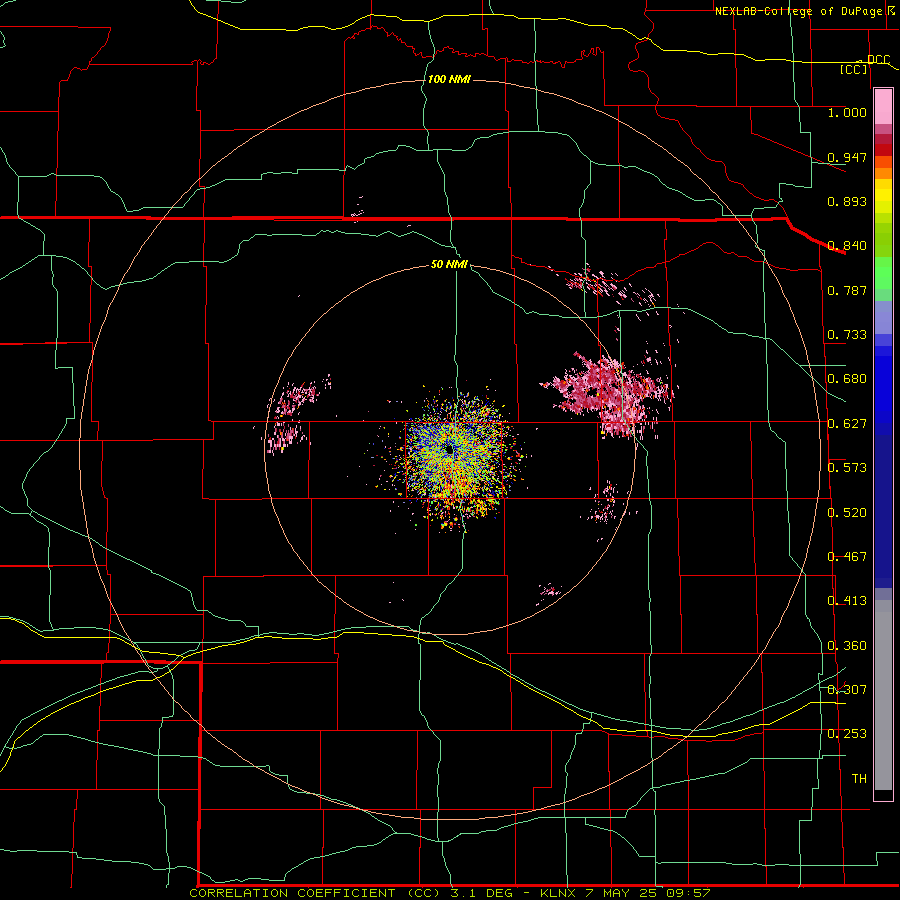Click the 50 NMI range ring label
Image resolution: width=900 pixels, height=900 pixels.
point(449,264)
